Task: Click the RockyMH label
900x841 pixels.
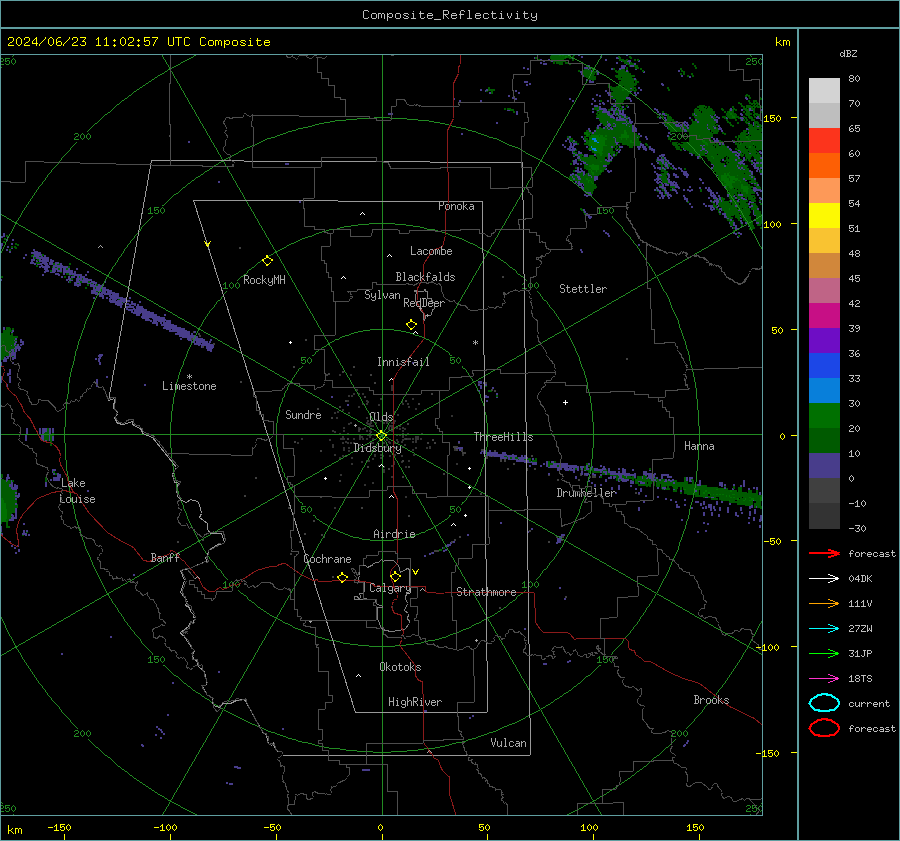Action: point(264,280)
